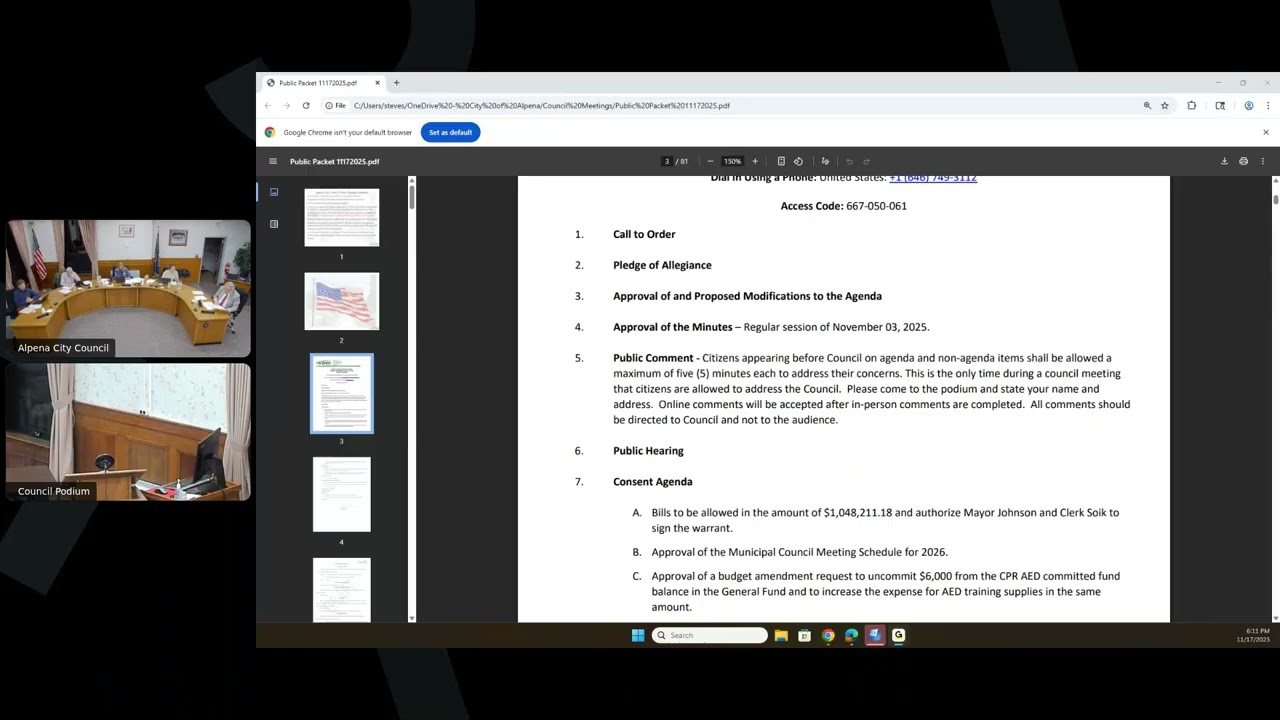Screen dimensions: 1280x720
Task: Open Microsoft Store from taskbar
Action: 804,635
